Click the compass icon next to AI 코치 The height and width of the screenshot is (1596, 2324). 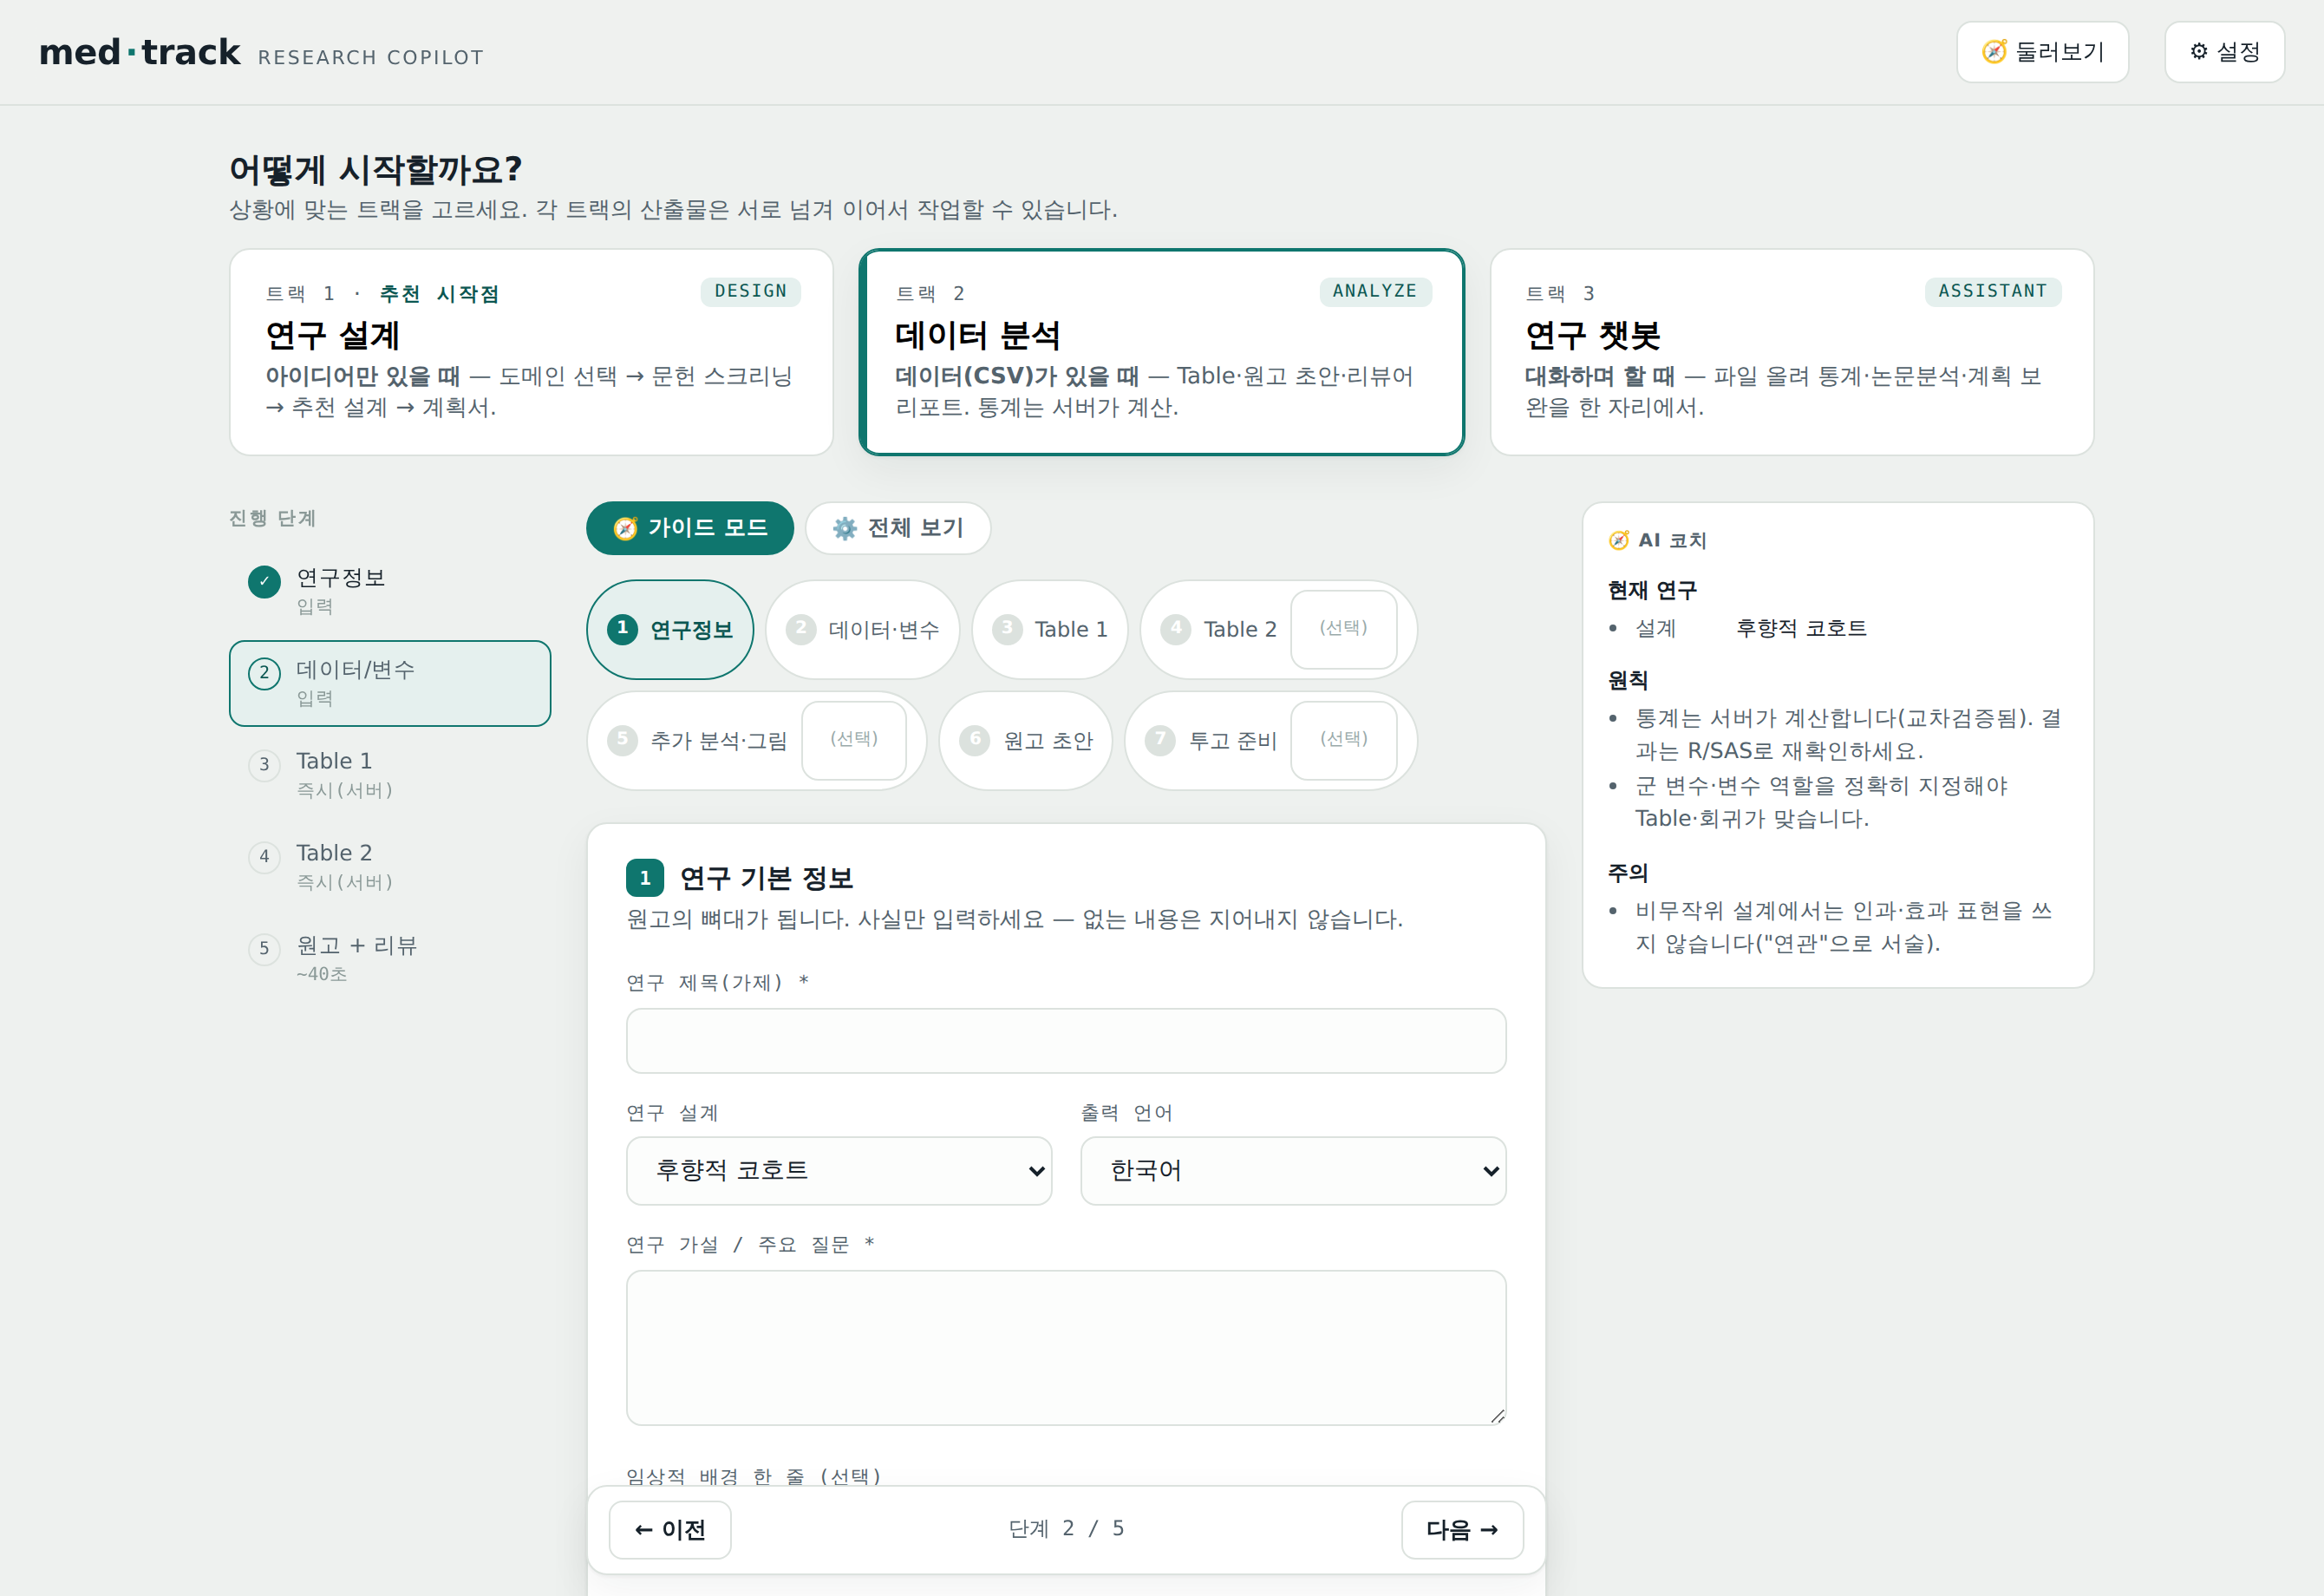1619,540
